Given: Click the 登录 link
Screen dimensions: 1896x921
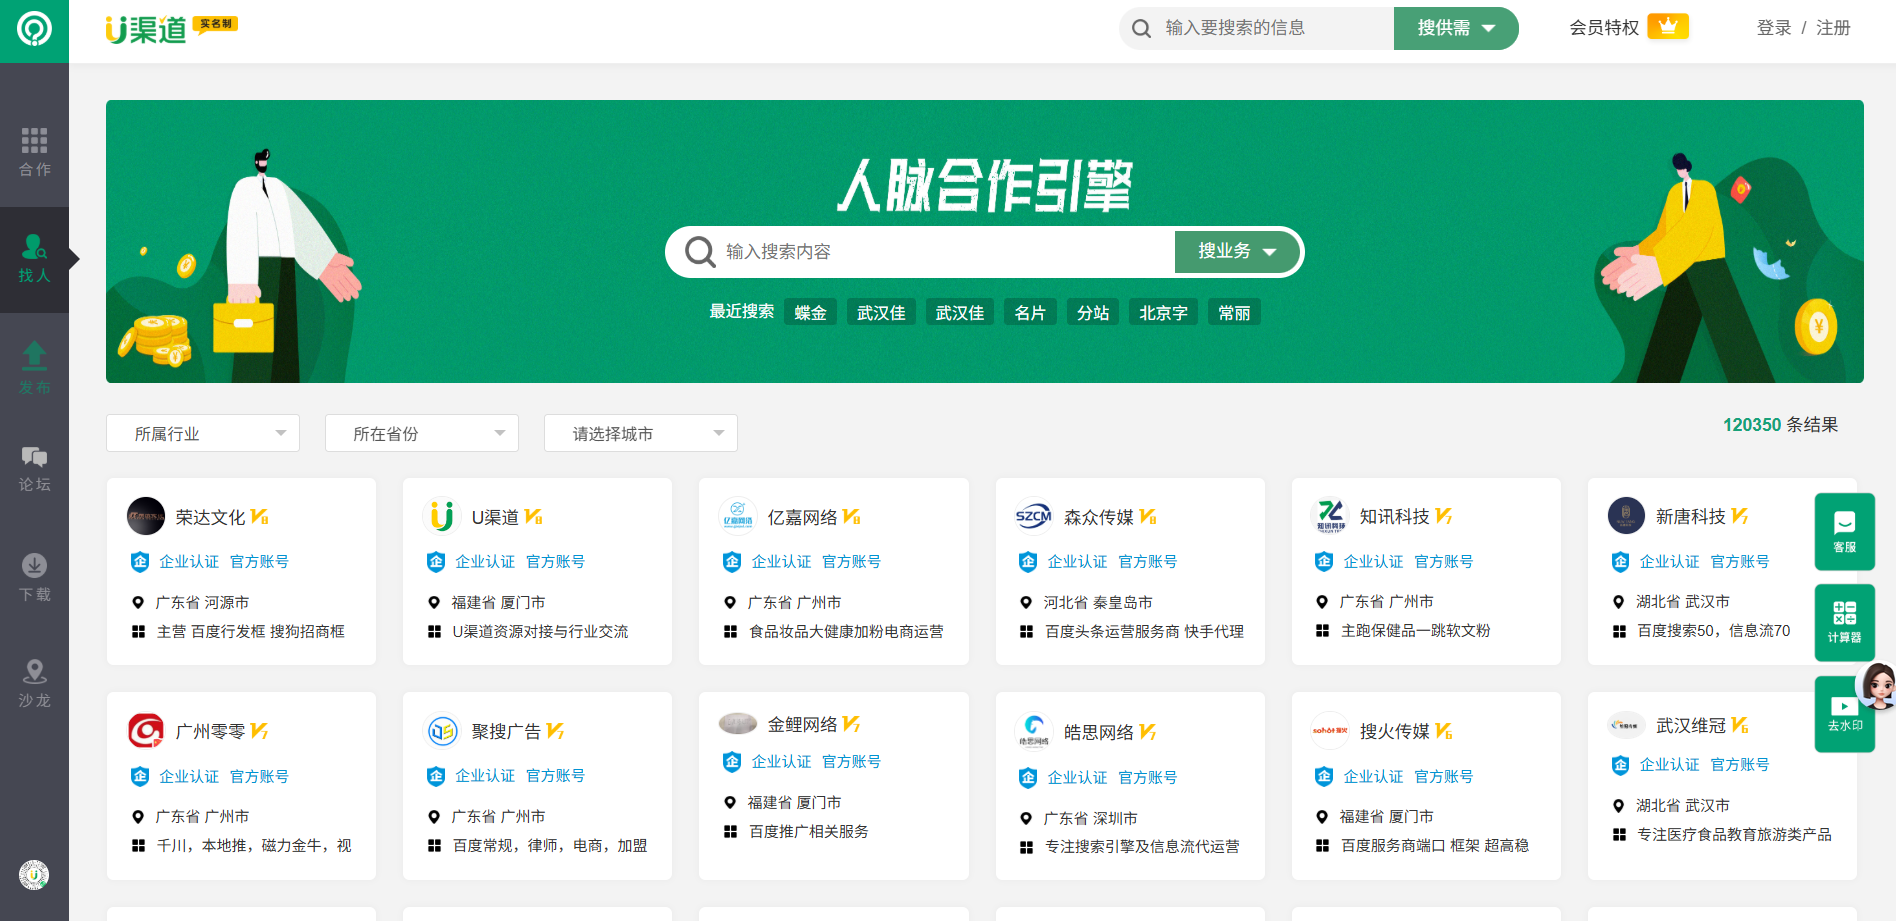Looking at the screenshot, I should click(x=1774, y=28).
